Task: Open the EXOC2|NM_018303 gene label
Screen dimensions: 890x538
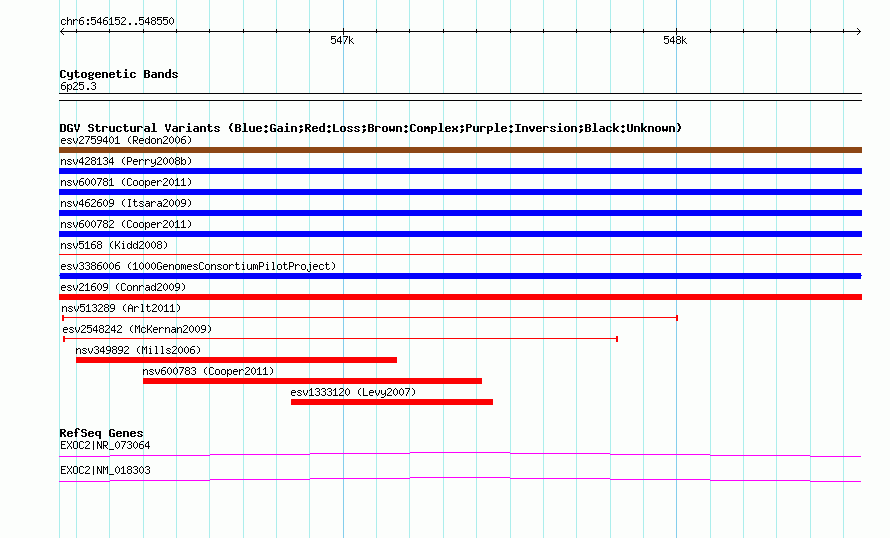Action: point(105,470)
